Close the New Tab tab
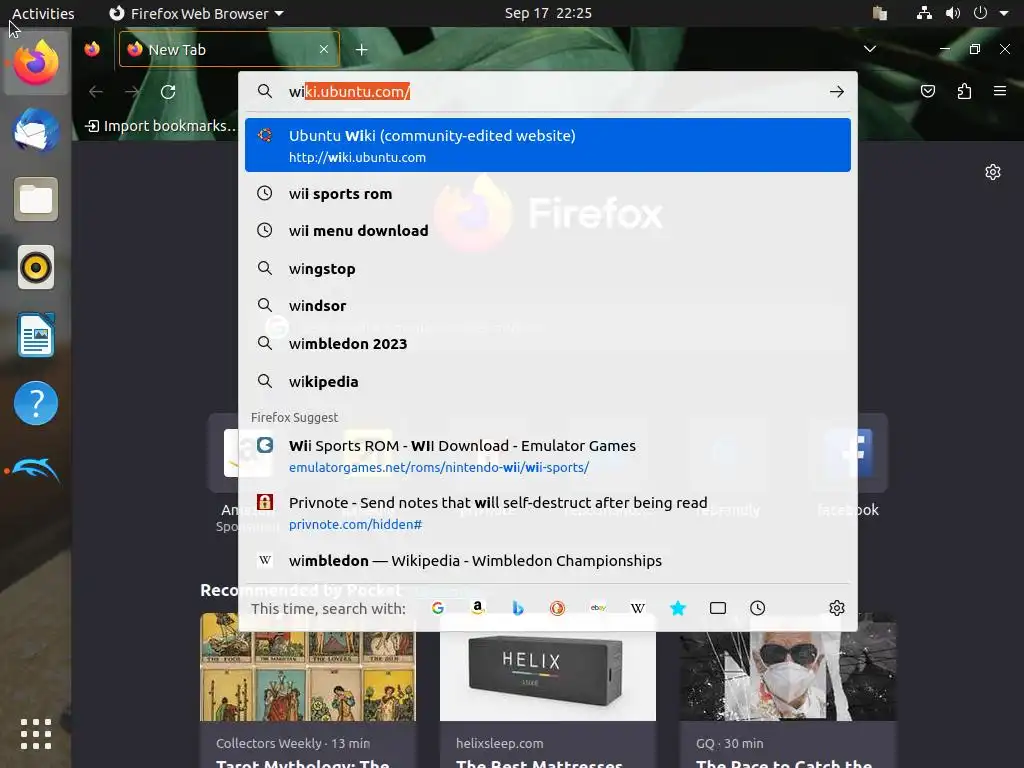 (x=323, y=49)
